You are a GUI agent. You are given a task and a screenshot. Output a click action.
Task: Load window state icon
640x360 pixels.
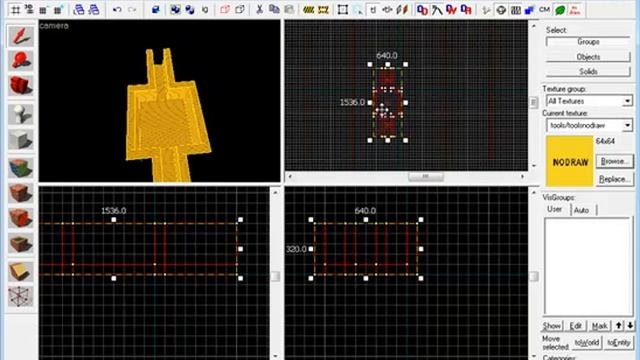point(78,9)
